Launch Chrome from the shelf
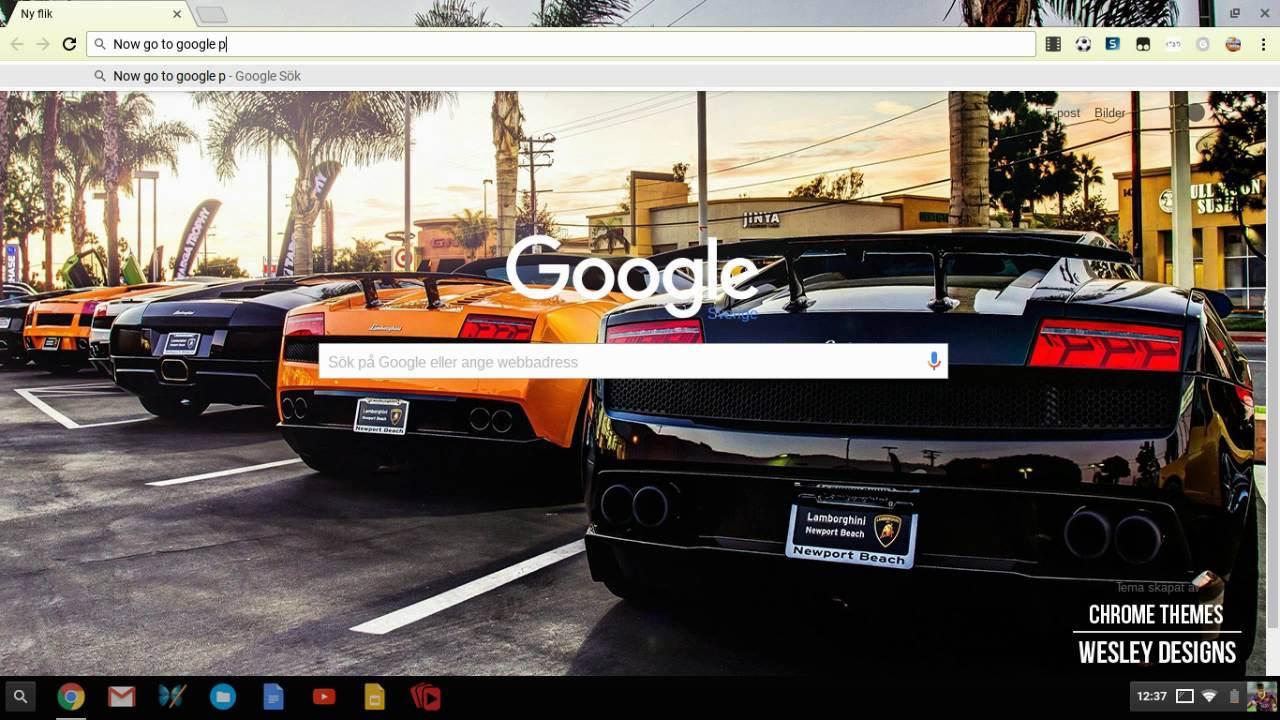This screenshot has width=1280, height=720. click(70, 696)
